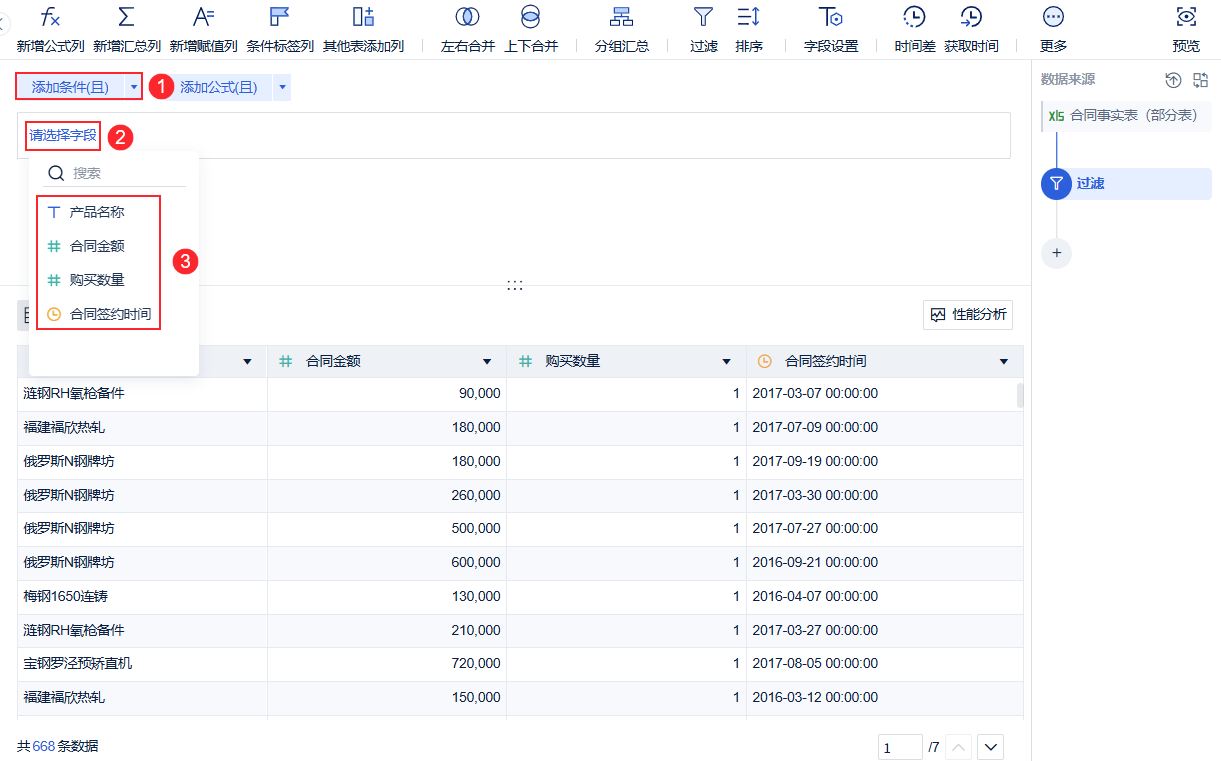Click the search magnifier icon in dropdown

(56, 173)
